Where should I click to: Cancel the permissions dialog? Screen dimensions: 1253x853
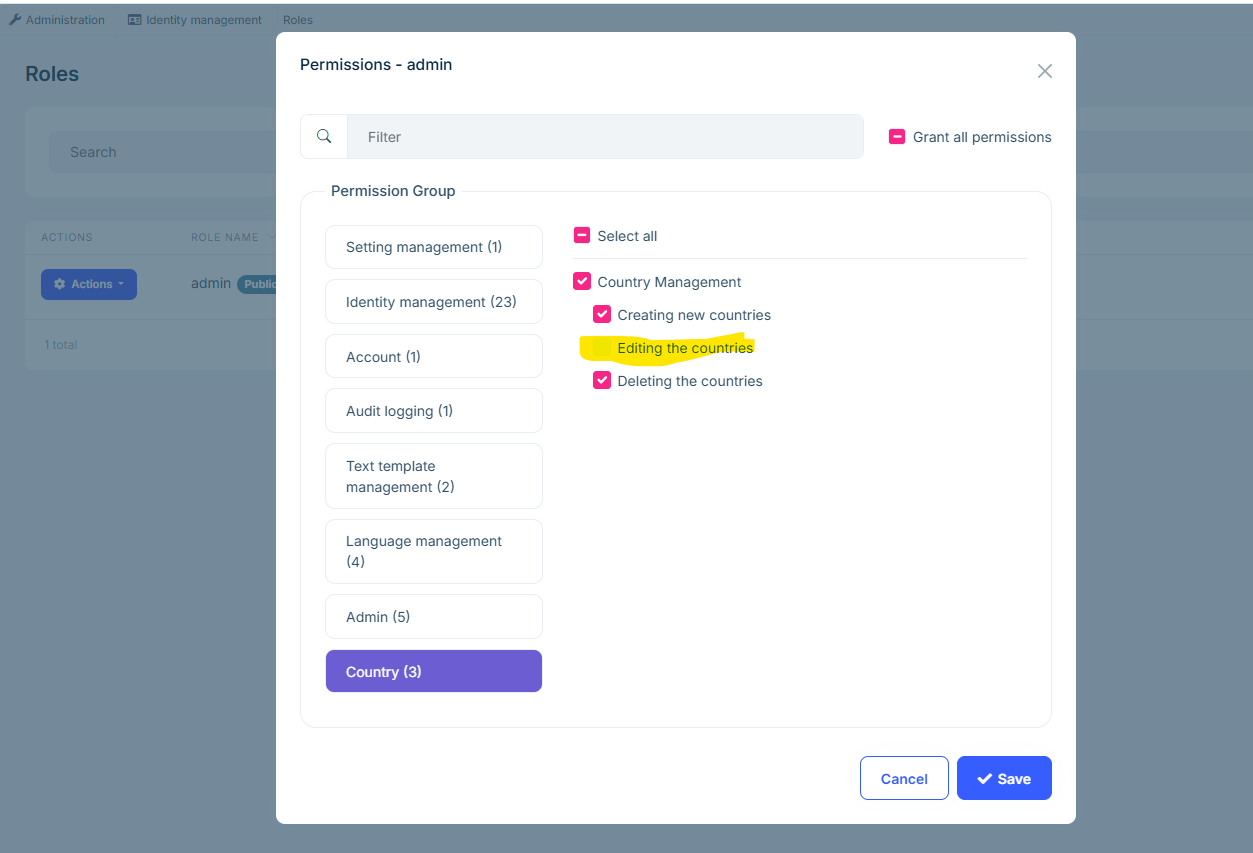[904, 778]
